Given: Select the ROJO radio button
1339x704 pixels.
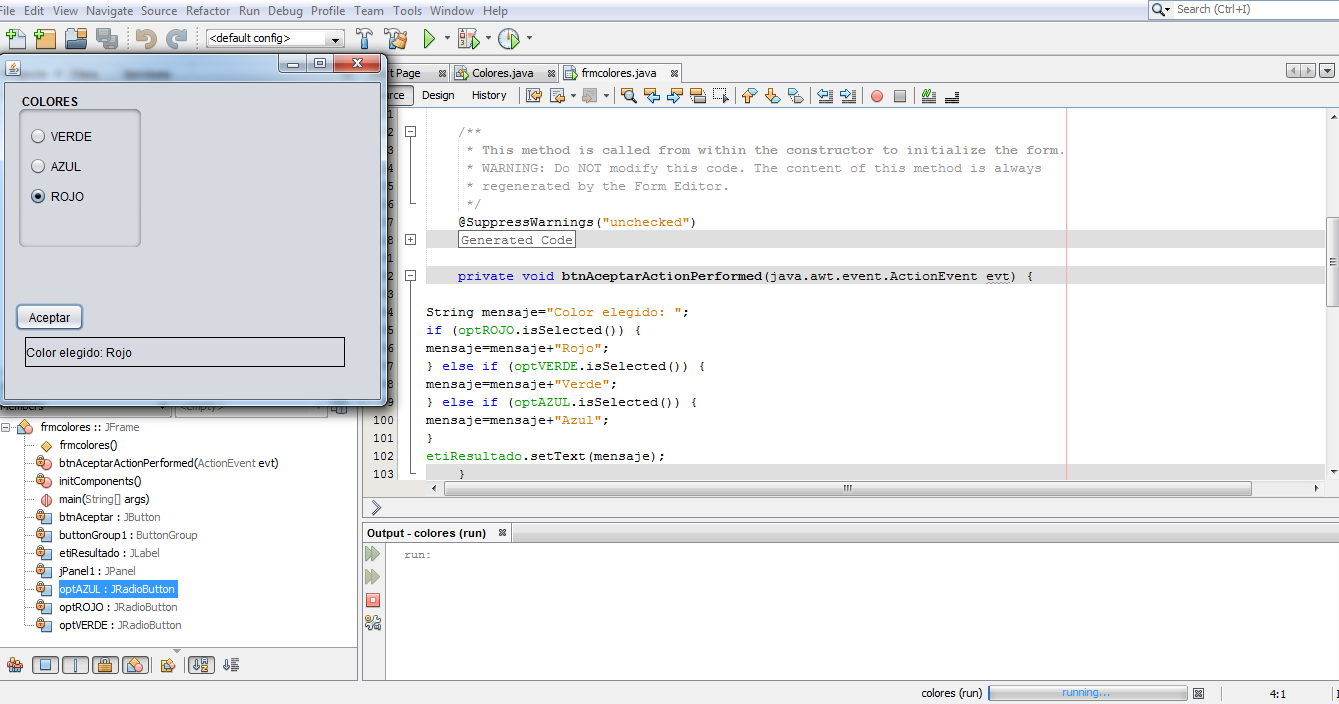Looking at the screenshot, I should click(37, 196).
